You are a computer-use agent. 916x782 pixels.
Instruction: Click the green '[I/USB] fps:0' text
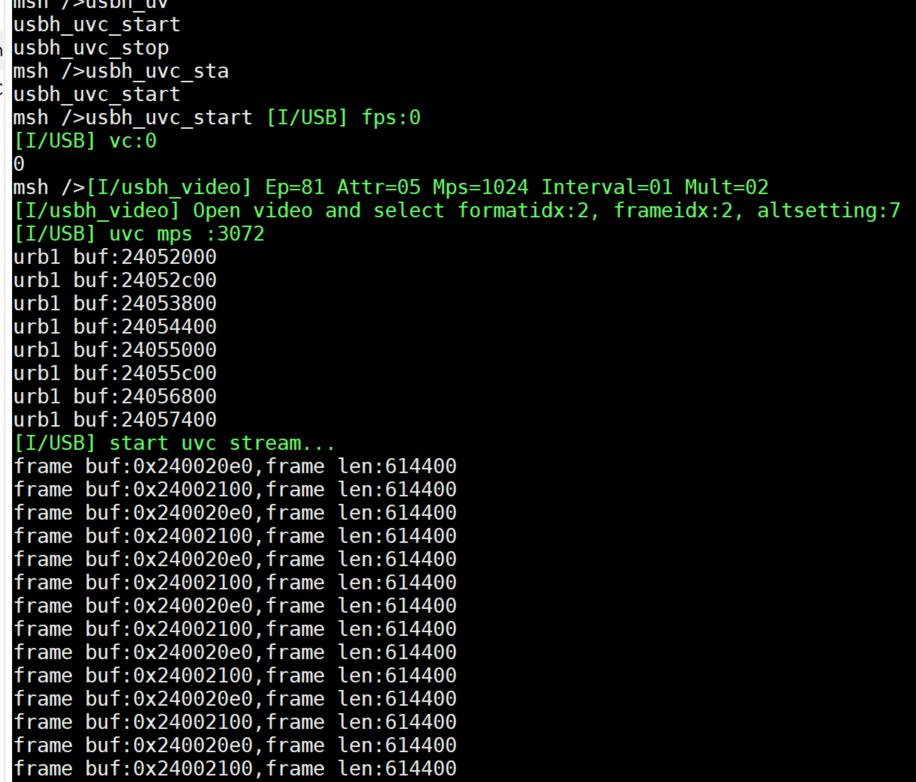point(343,118)
